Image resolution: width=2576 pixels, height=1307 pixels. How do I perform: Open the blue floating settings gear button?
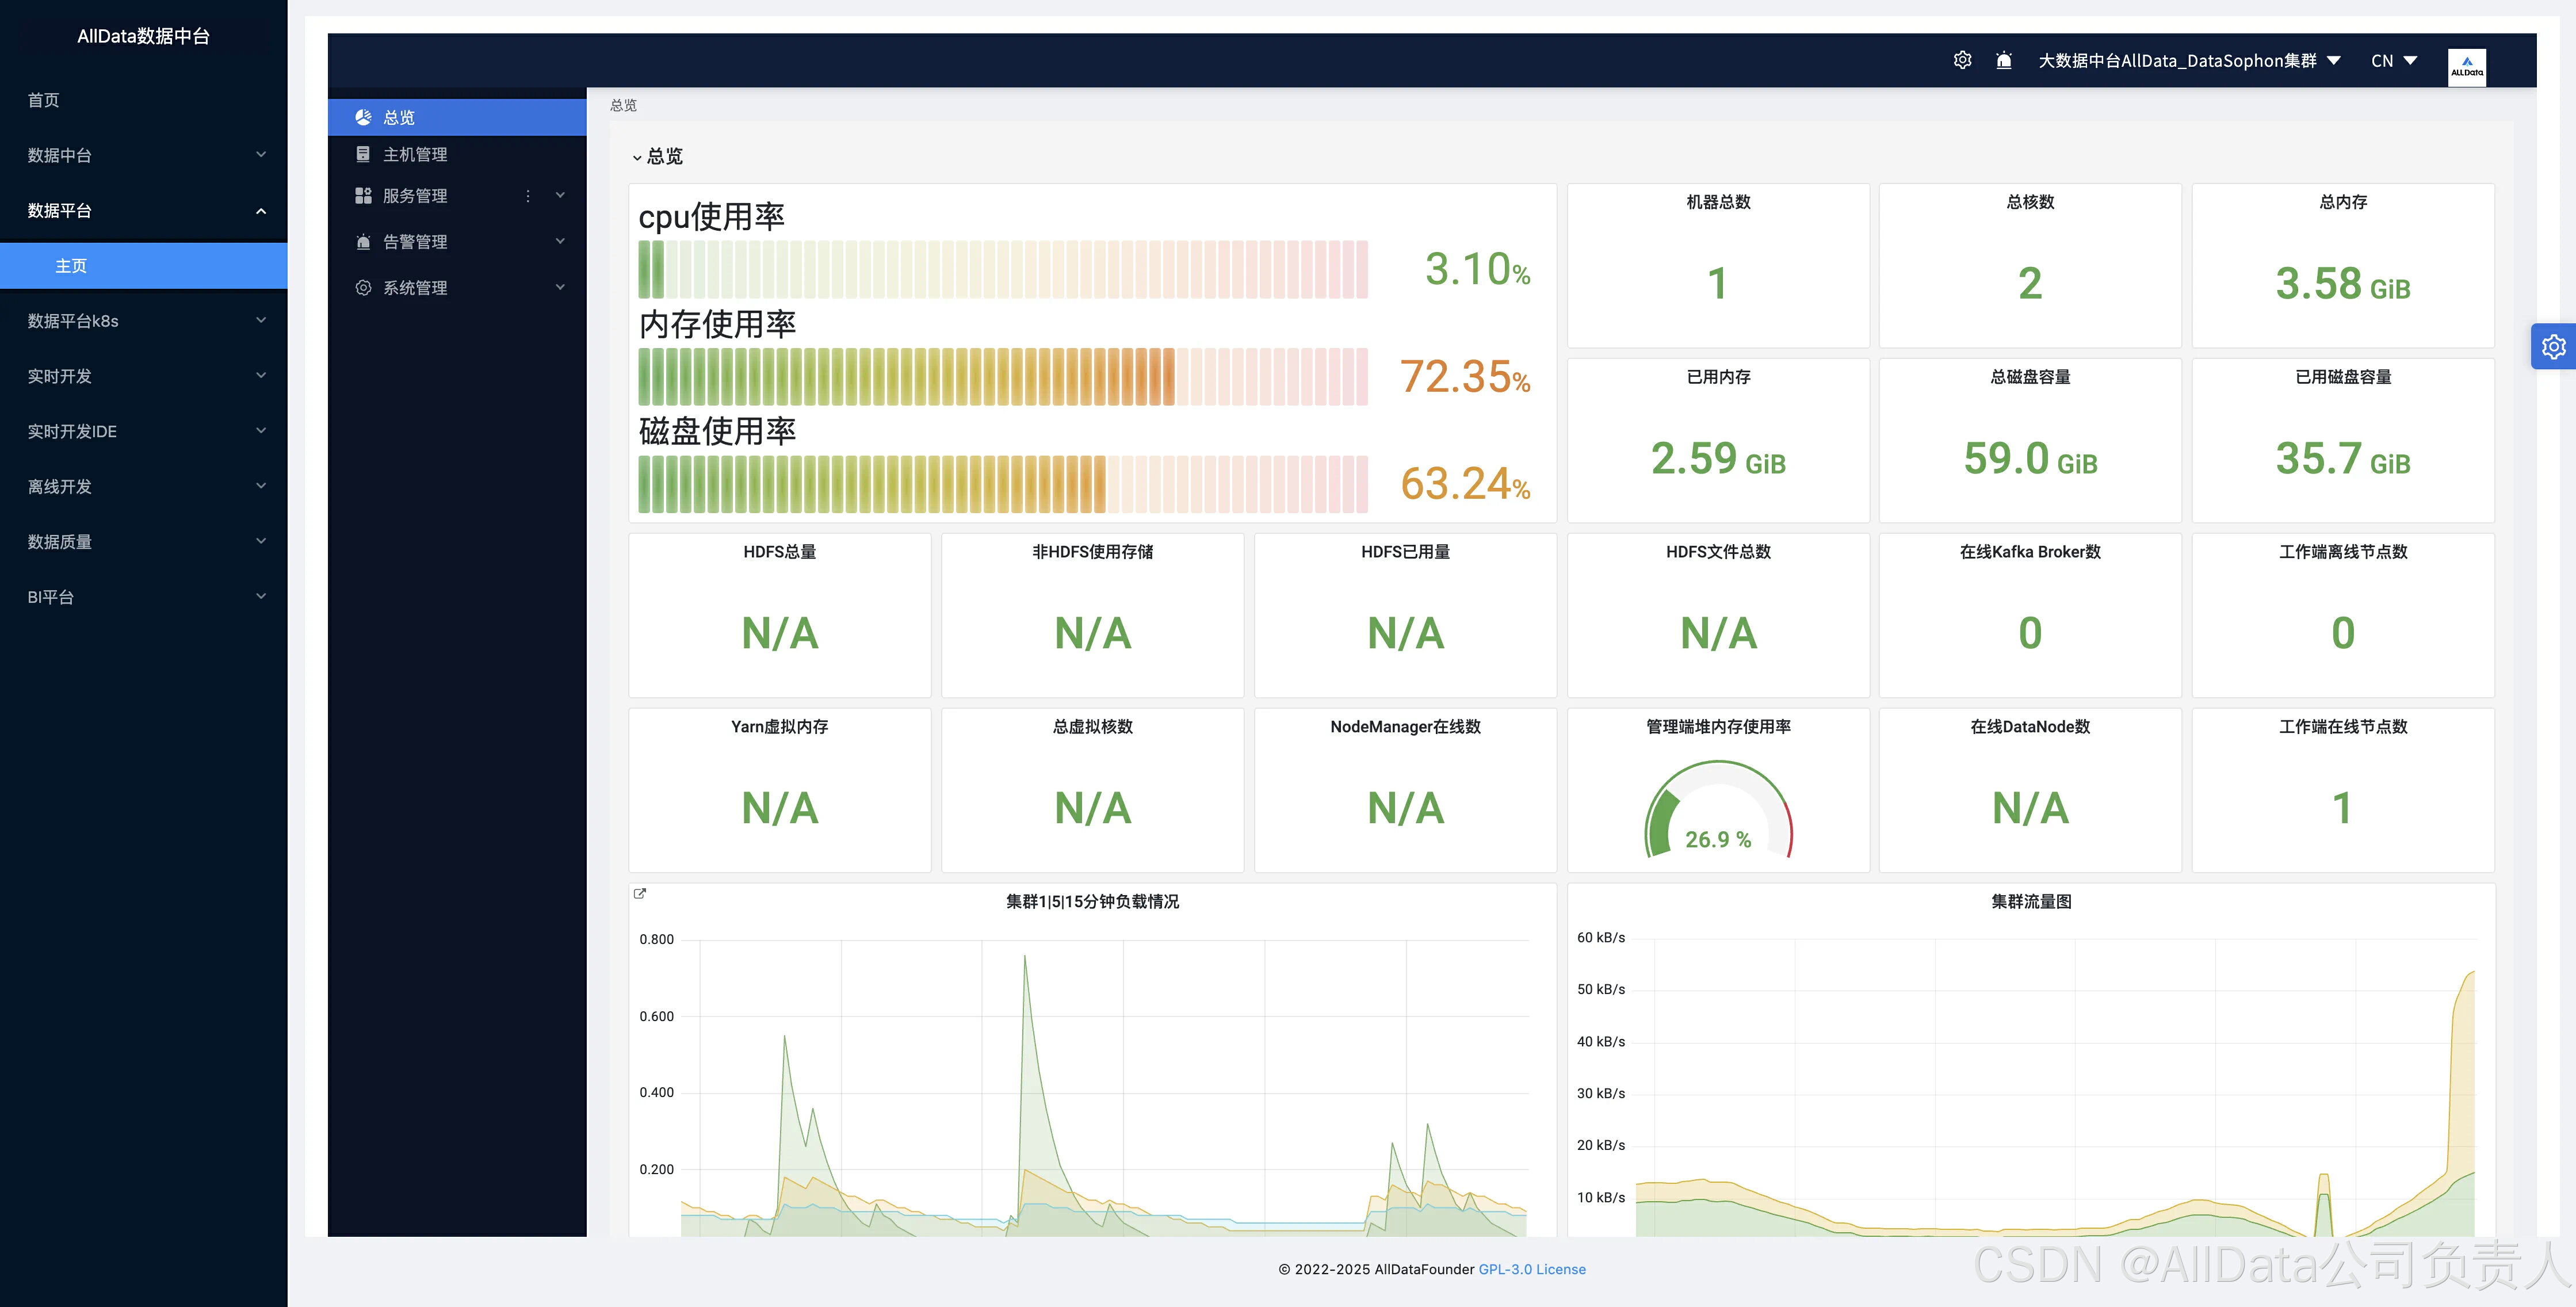coord(2553,347)
